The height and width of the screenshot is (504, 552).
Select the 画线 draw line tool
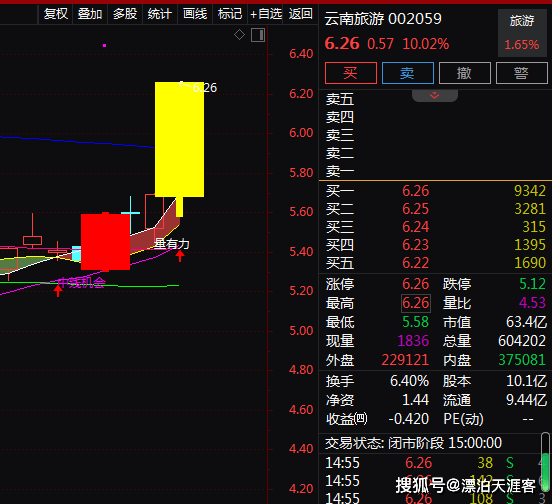(195, 14)
